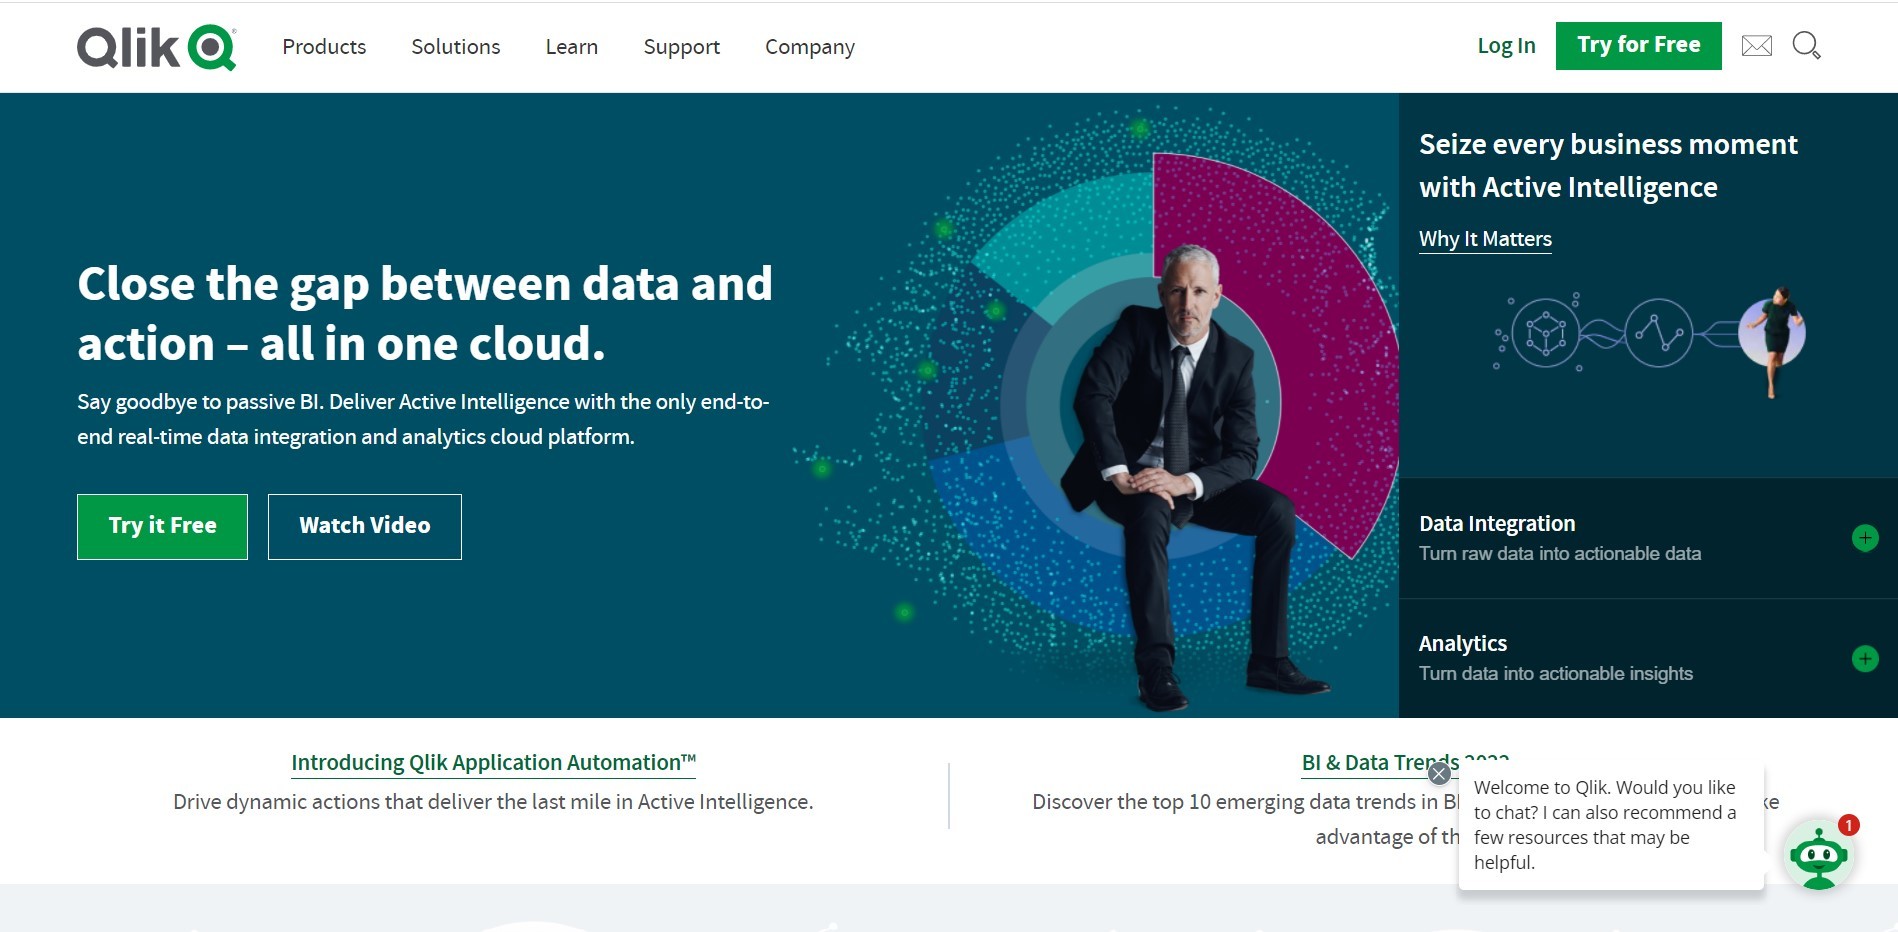
Task: Click the chat welcome message bubble
Action: [1611, 825]
